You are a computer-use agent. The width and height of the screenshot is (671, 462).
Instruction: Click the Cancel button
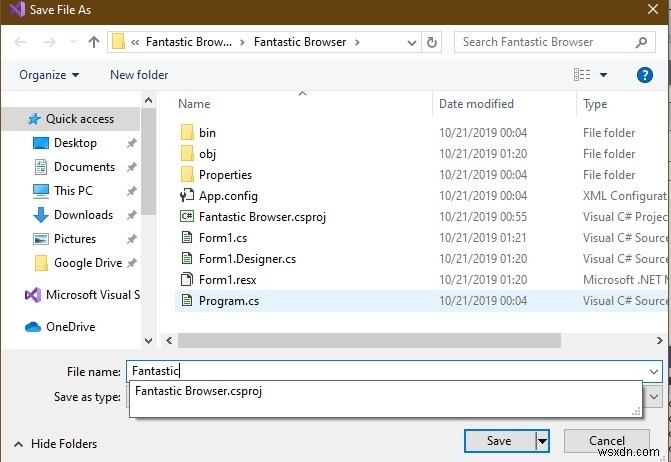pos(607,441)
